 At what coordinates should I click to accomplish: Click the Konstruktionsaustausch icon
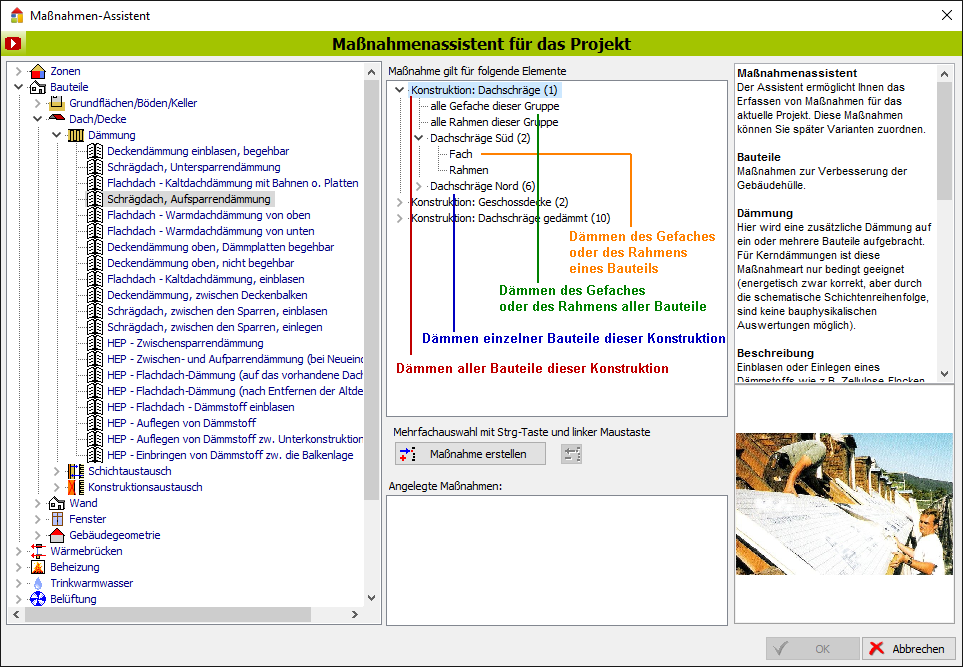click(76, 487)
